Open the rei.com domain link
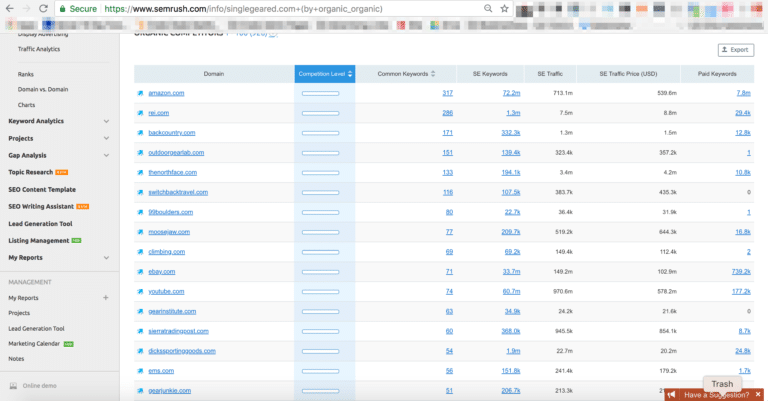Image resolution: width=768 pixels, height=401 pixels. 159,113
